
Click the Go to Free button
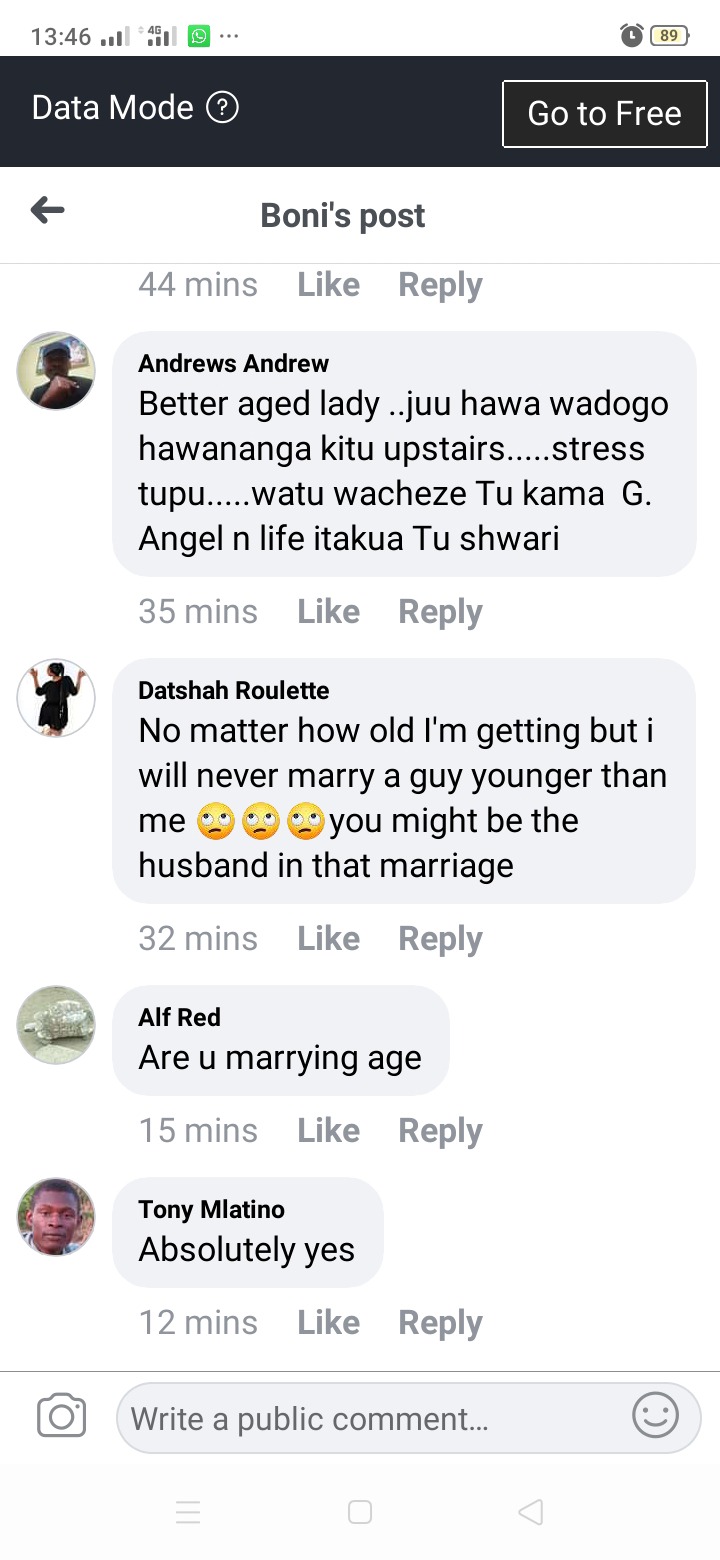click(x=605, y=113)
